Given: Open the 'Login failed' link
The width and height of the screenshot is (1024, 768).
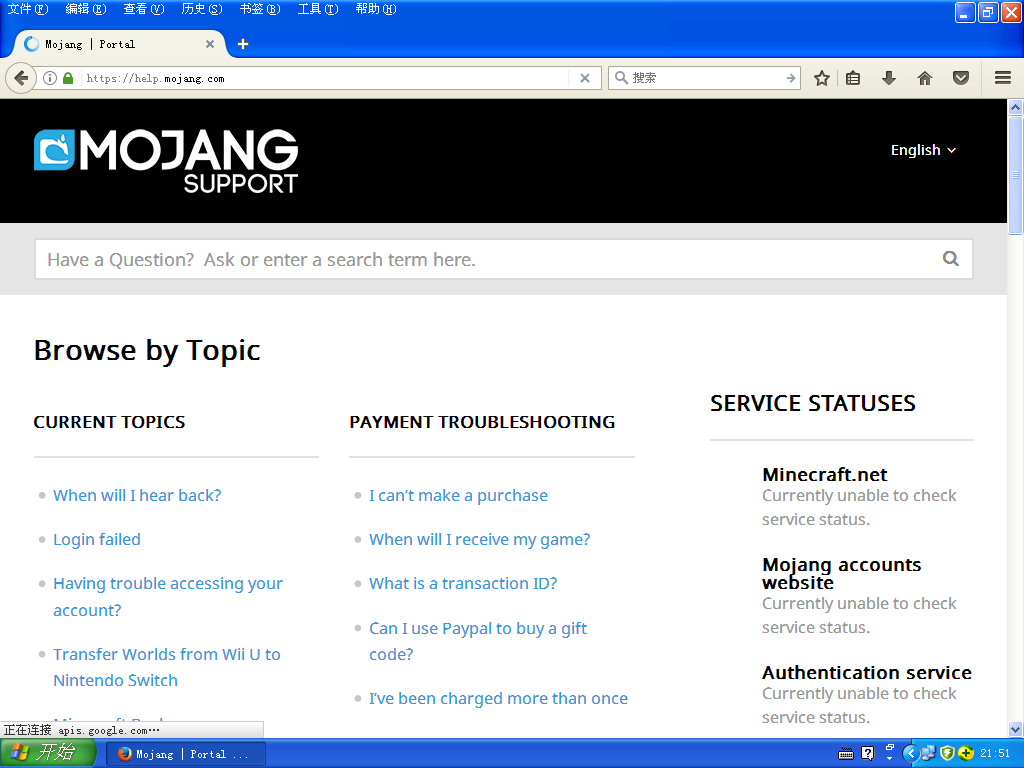Looking at the screenshot, I should [97, 539].
